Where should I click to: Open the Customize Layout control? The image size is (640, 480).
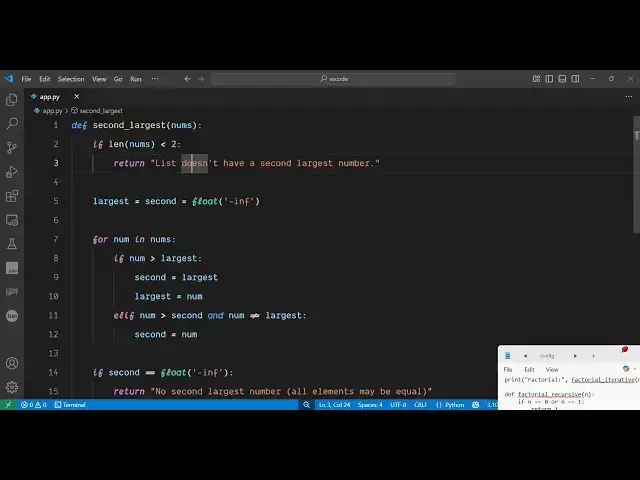[x=536, y=79]
